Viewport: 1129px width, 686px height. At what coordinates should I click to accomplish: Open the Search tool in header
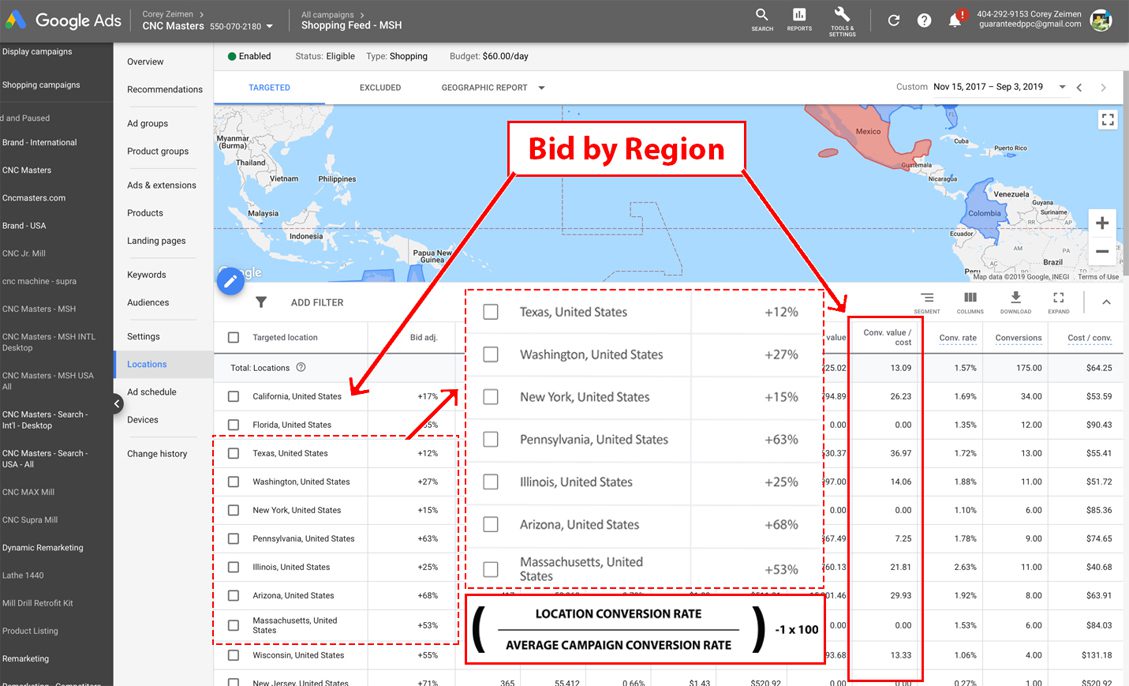[x=762, y=19]
